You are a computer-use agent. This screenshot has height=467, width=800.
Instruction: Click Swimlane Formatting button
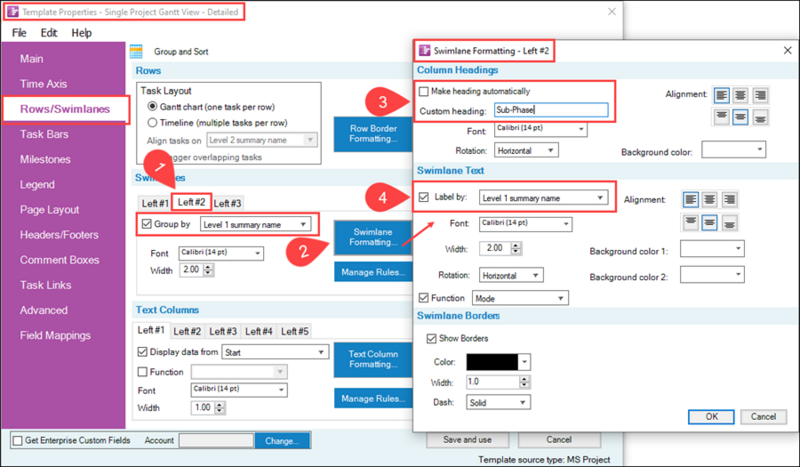click(x=373, y=237)
